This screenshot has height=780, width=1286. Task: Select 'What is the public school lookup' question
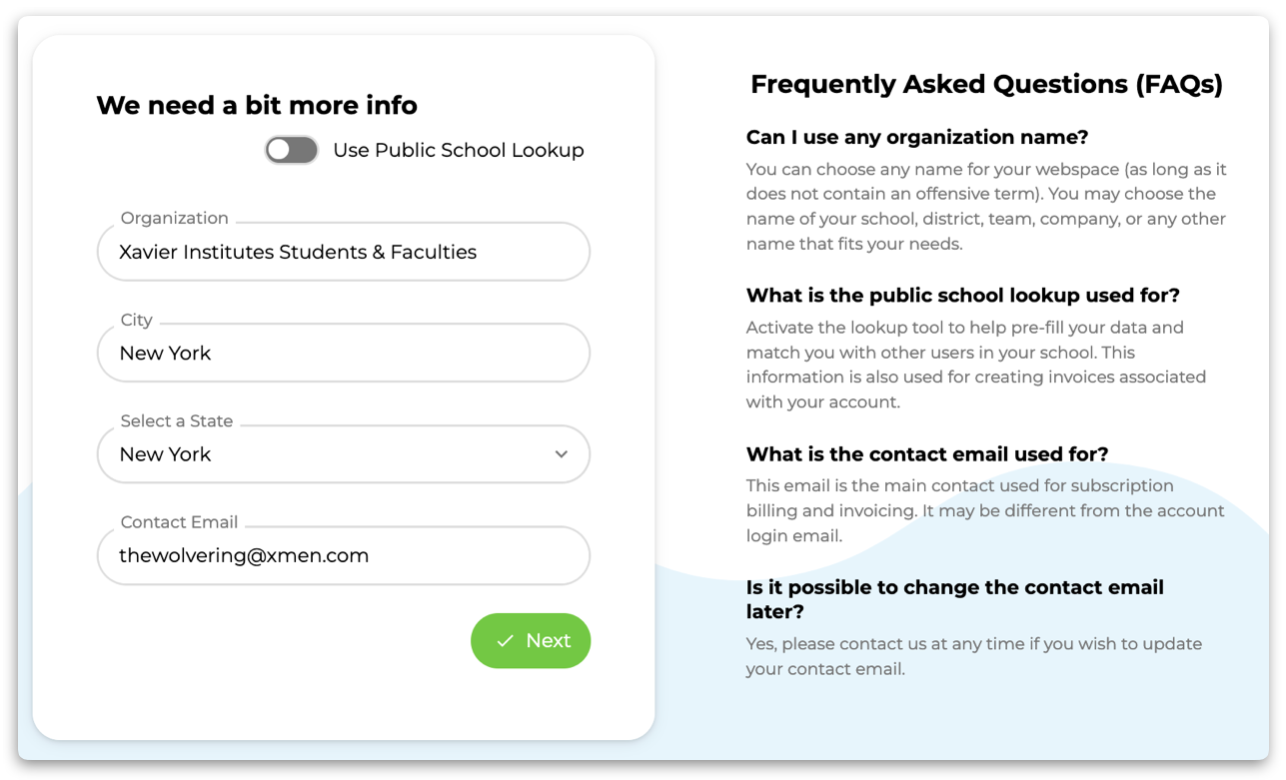[963, 296]
